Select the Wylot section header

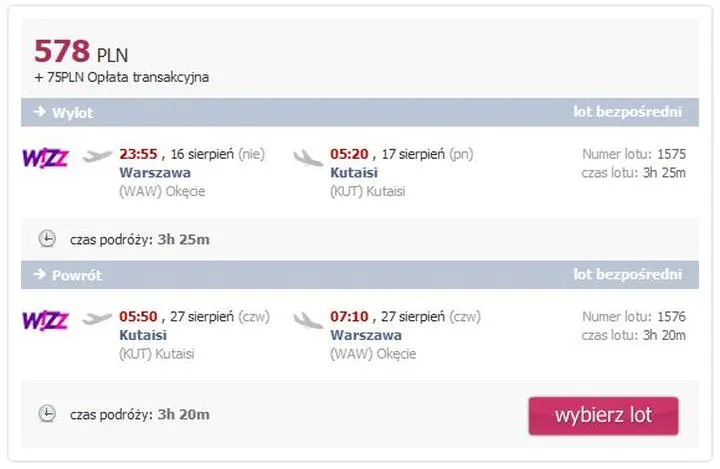click(x=72, y=113)
